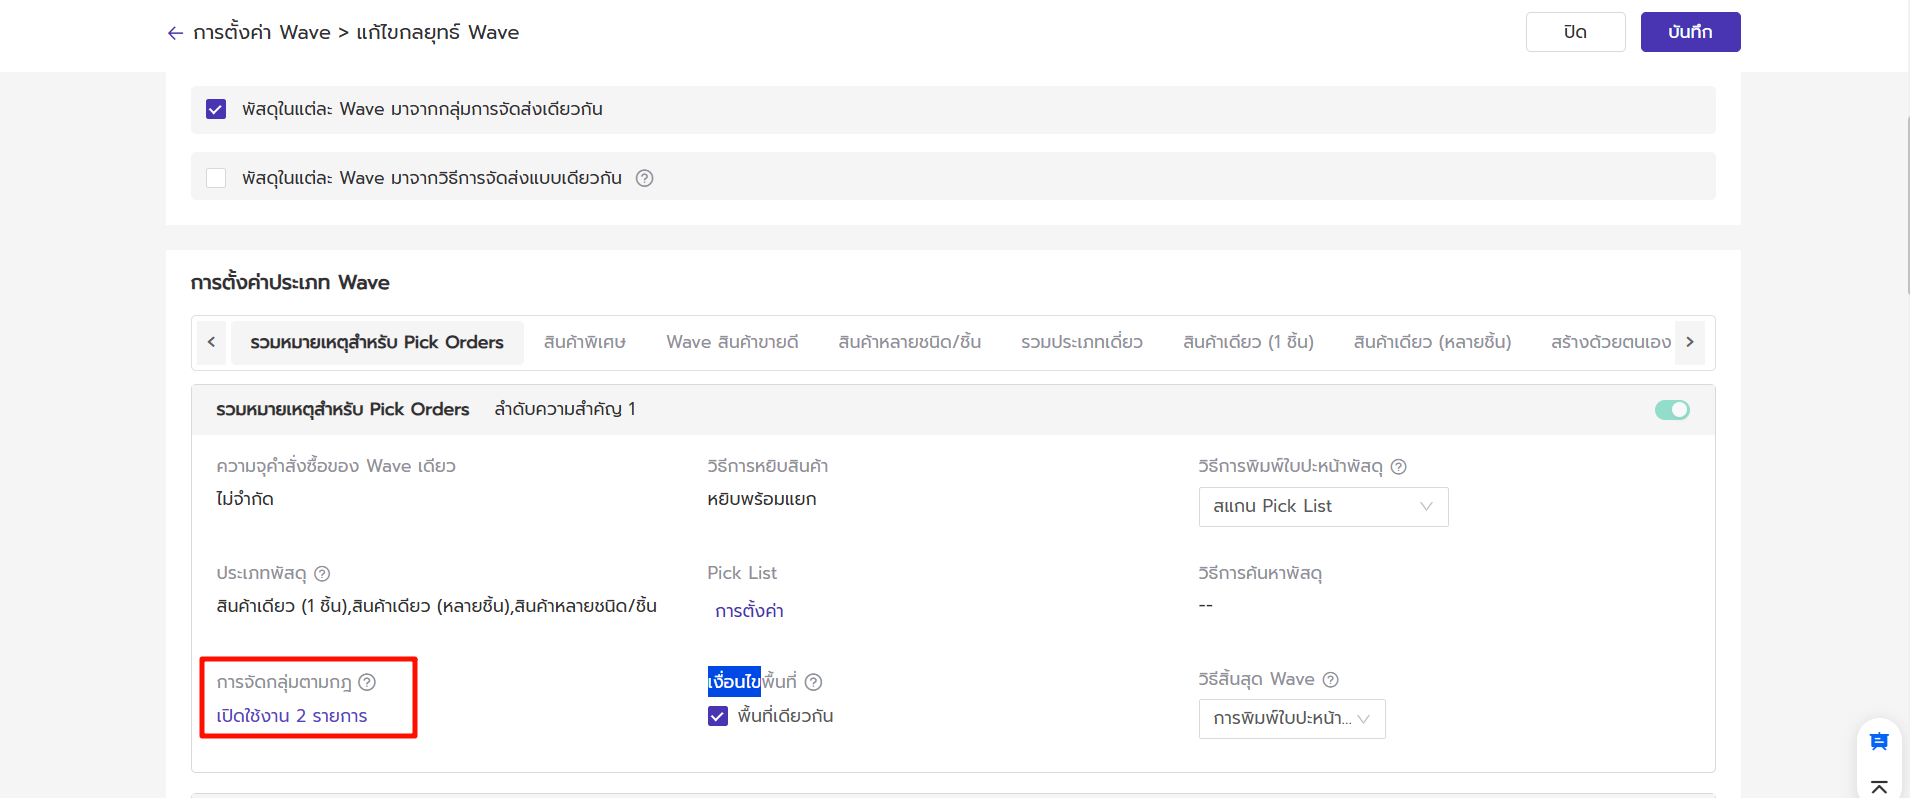The width and height of the screenshot is (1910, 798).
Task: Click the scroll-to-top arrow icon
Action: point(1879,787)
